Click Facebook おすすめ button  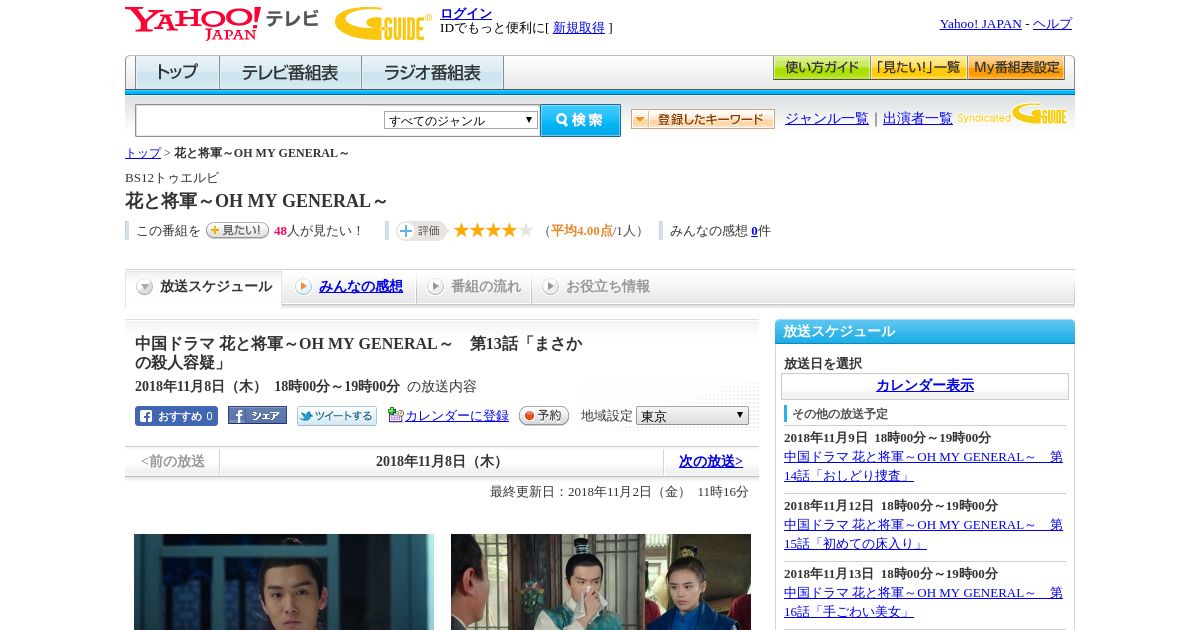pyautogui.click(x=176, y=416)
